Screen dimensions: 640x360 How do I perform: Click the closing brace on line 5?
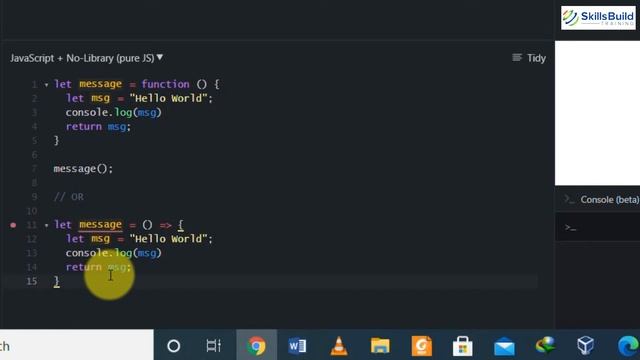click(x=56, y=140)
